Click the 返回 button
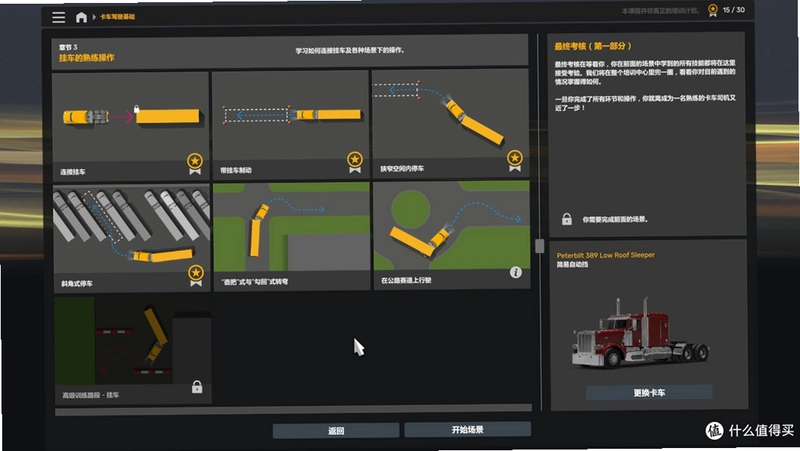 tap(336, 431)
